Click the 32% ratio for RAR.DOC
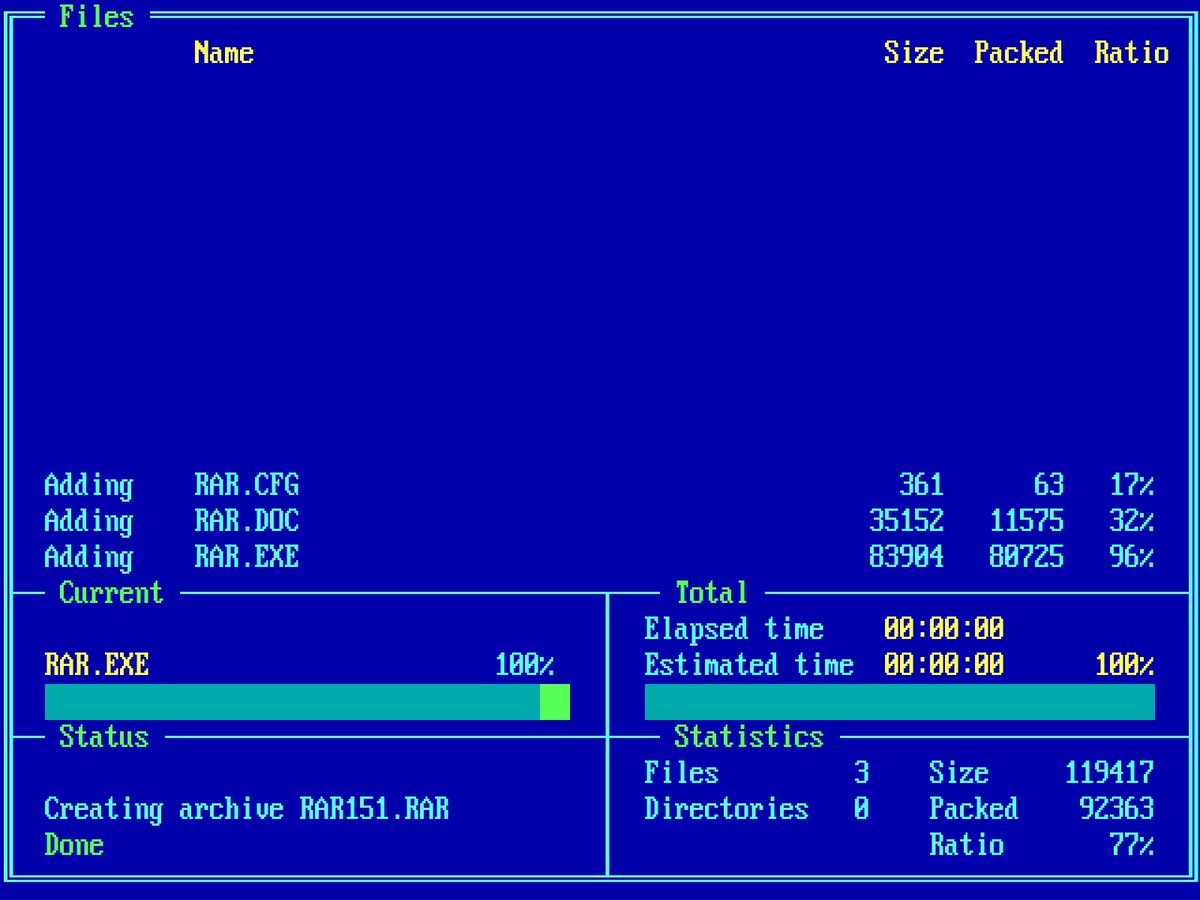The height and width of the screenshot is (900, 1200). 1132,521
